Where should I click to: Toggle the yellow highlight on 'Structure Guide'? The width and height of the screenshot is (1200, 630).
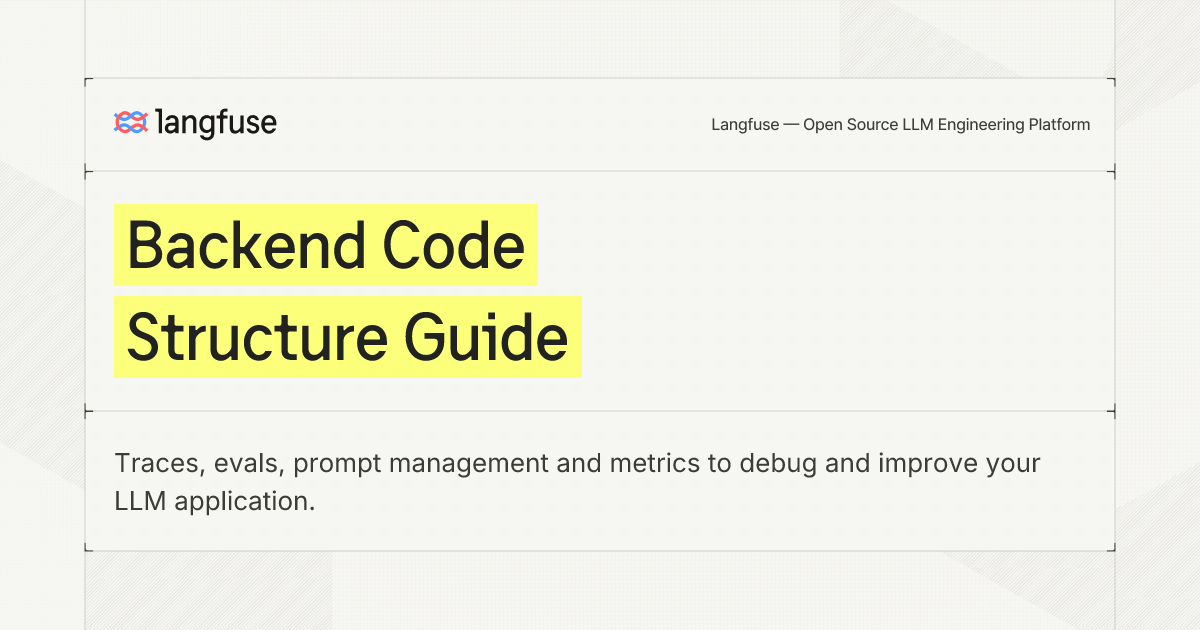tap(345, 336)
